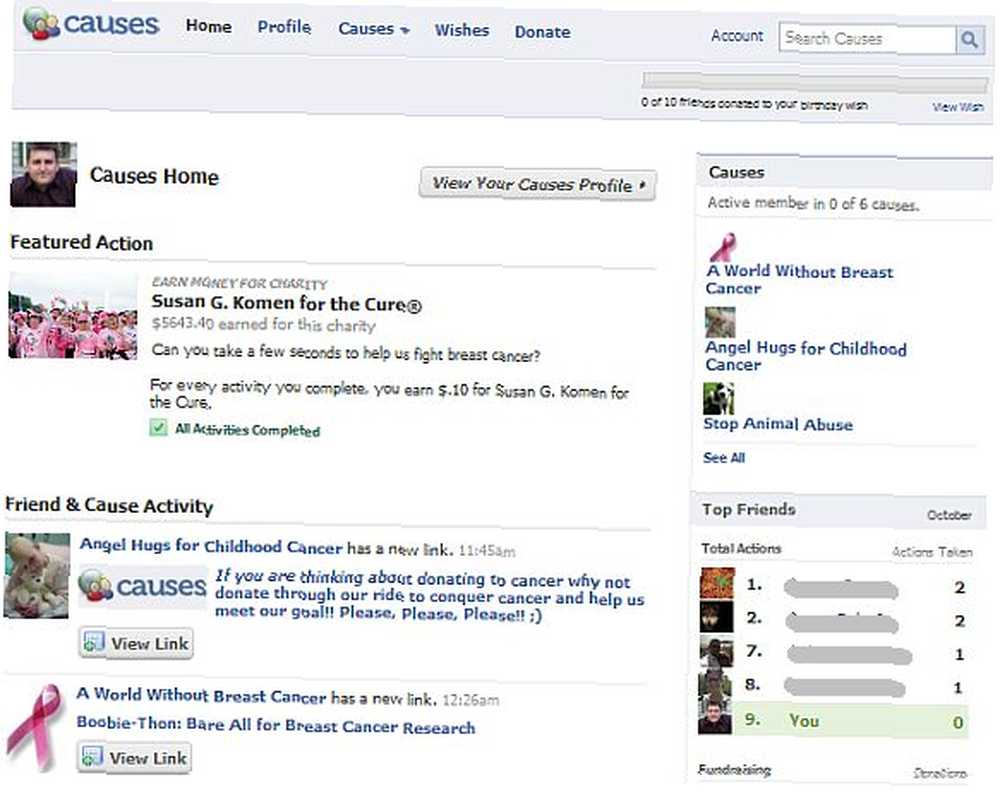
Task: Click the Causes logo in the header
Action: point(90,24)
